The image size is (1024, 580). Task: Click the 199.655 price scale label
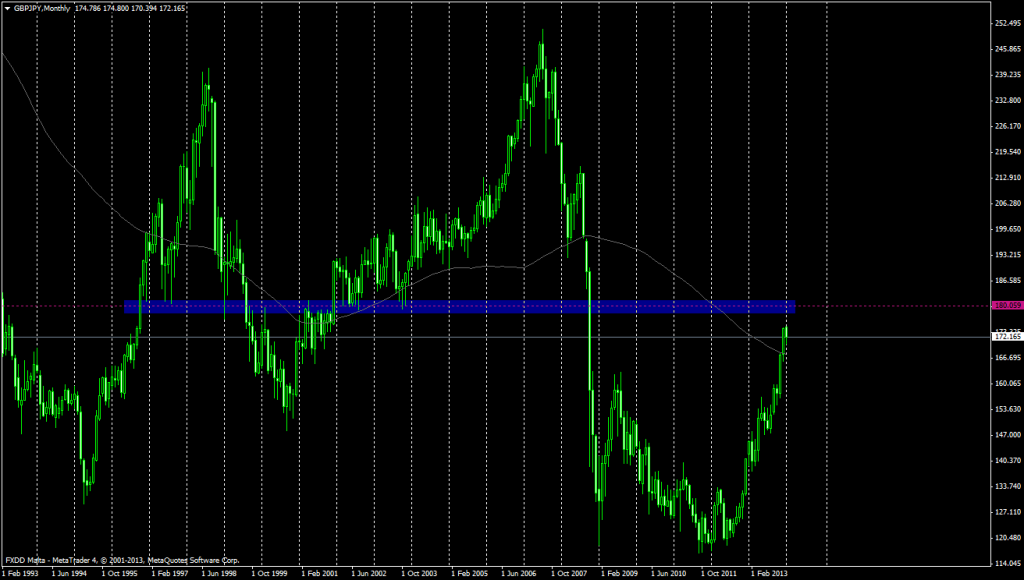1006,229
